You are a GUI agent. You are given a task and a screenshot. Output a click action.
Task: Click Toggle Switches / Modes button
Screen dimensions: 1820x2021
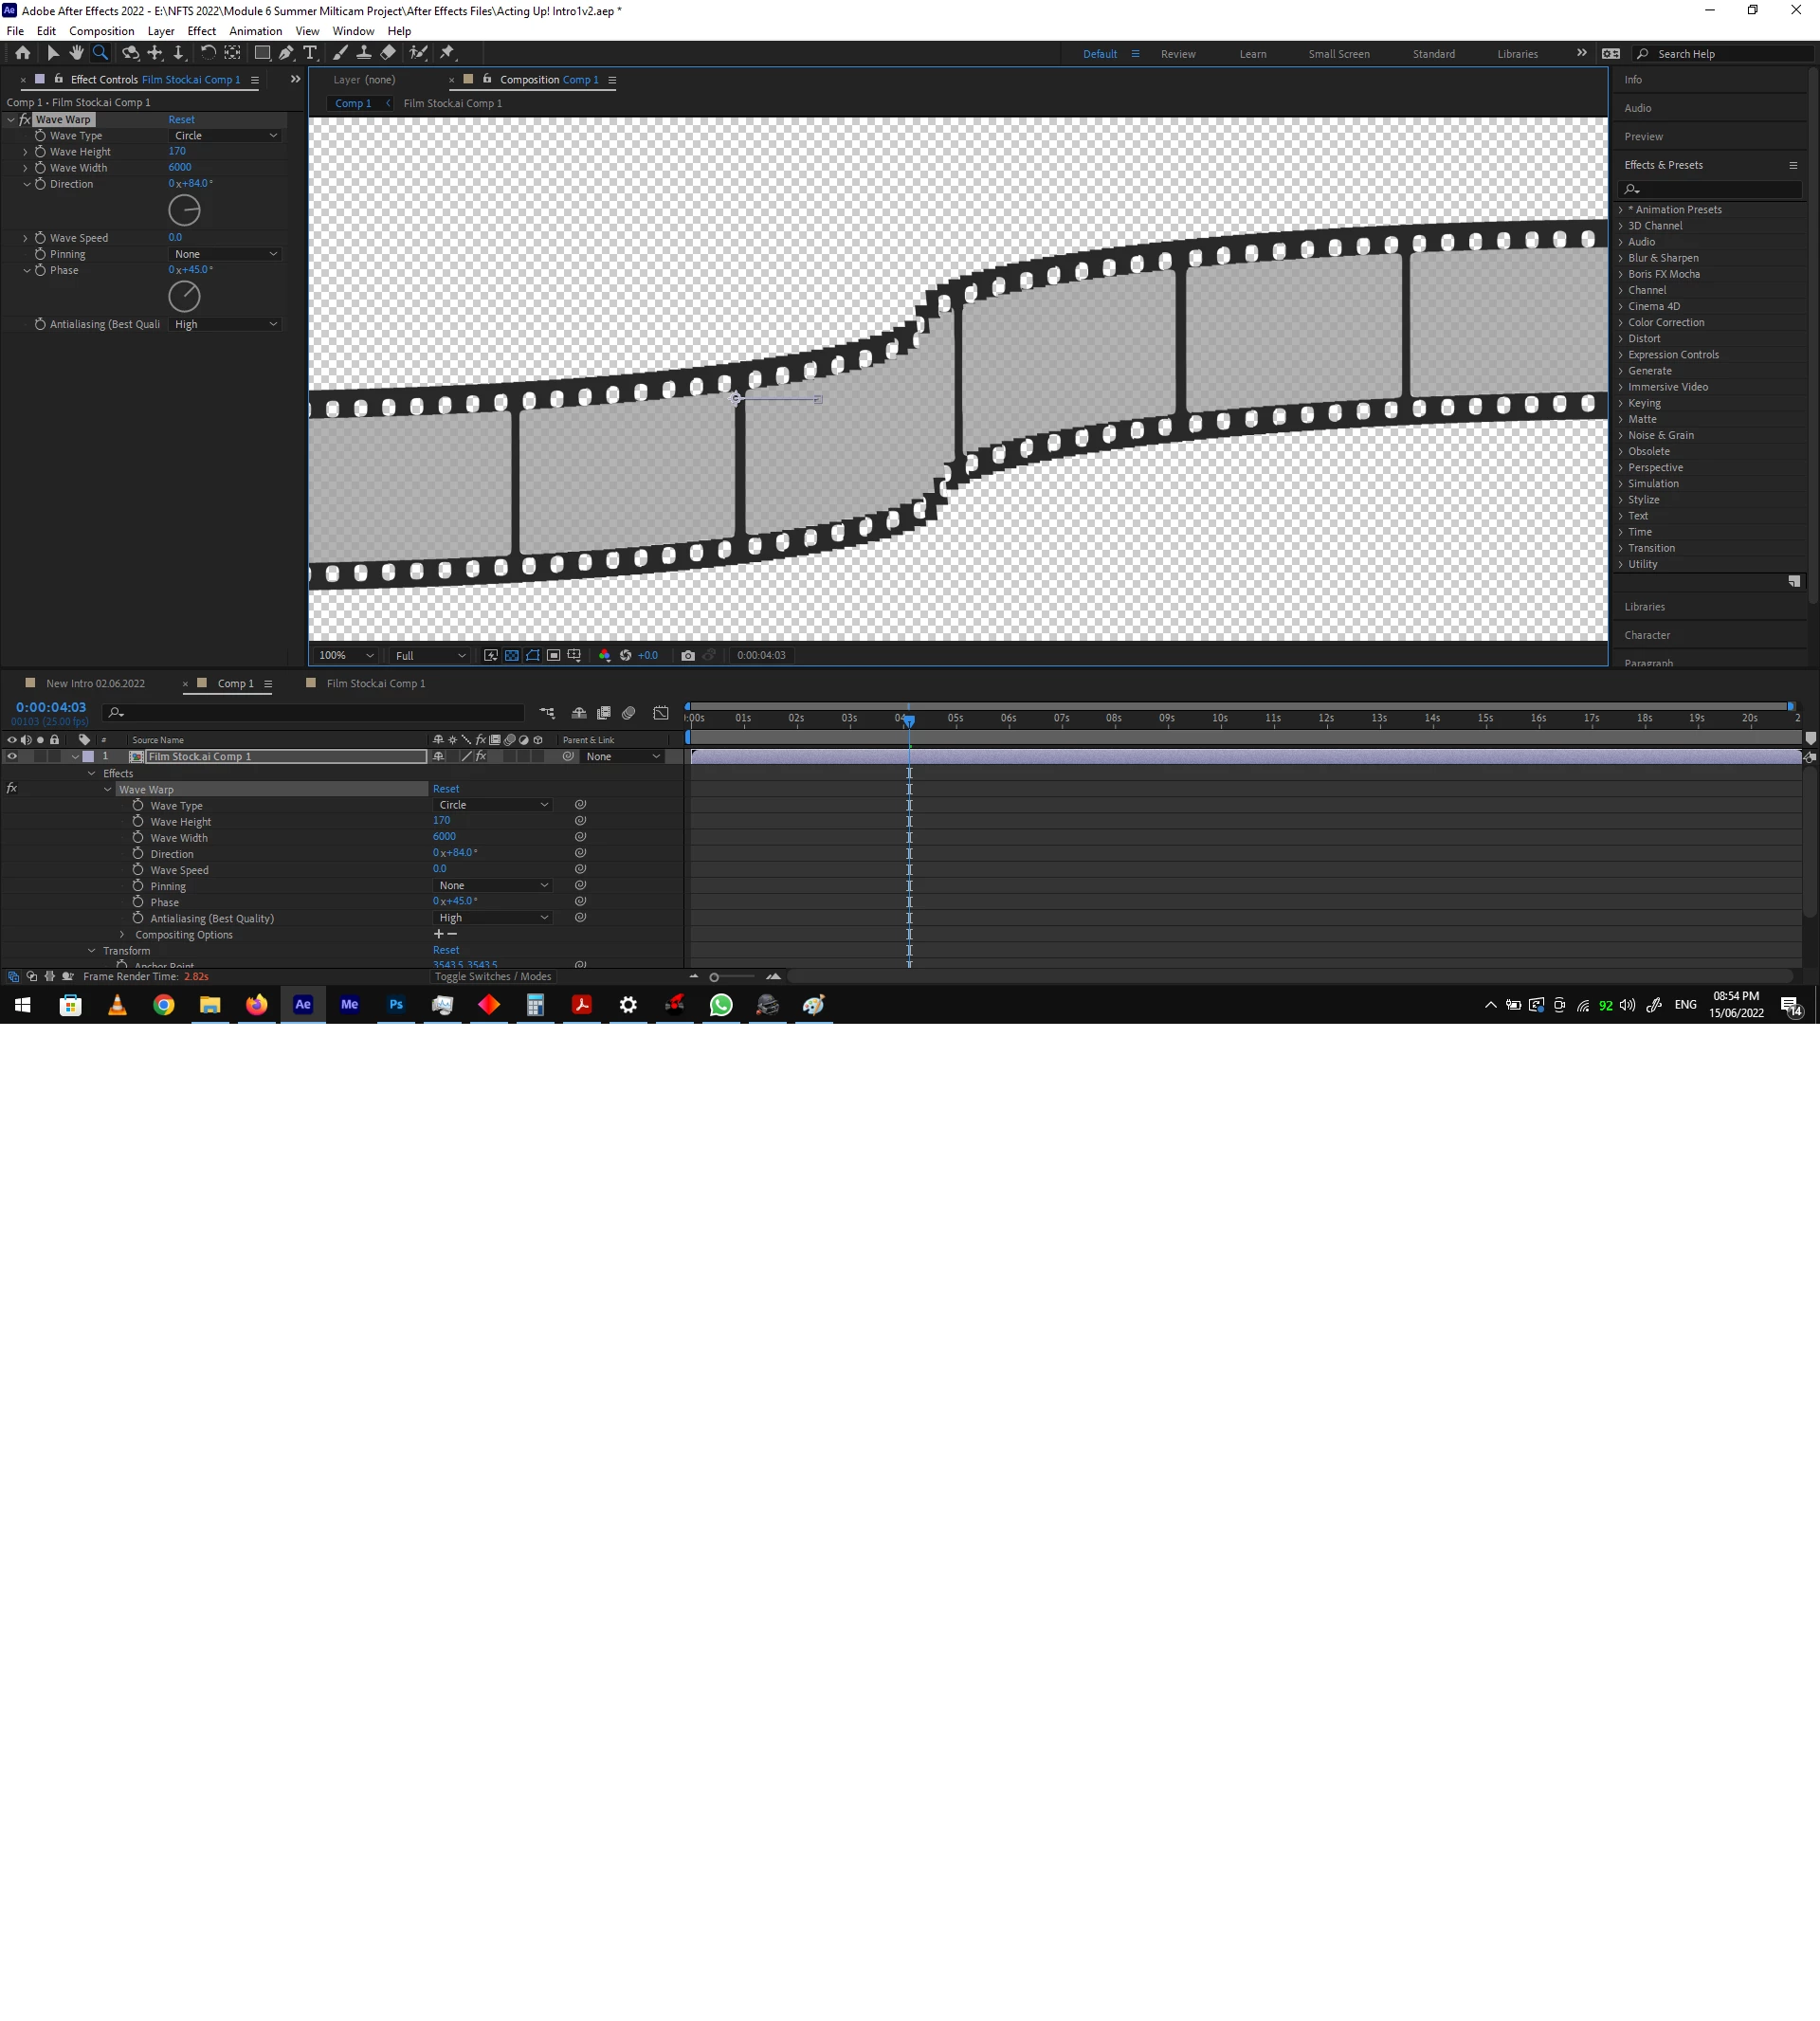(492, 977)
